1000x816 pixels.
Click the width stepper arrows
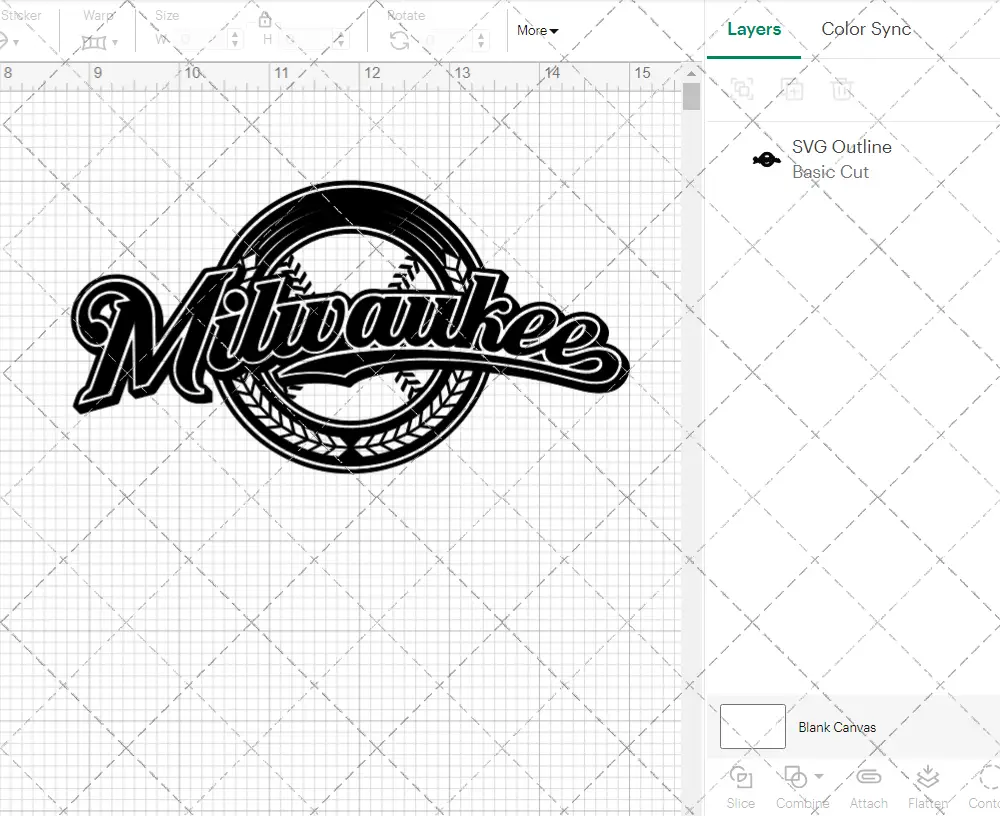[x=235, y=40]
